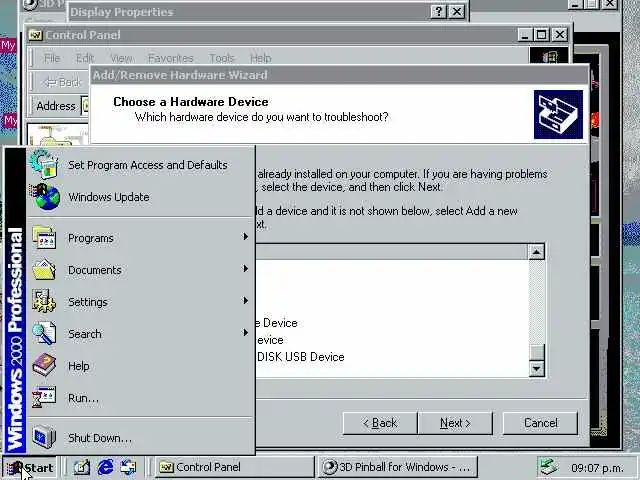Screen dimensions: 640x480
Task: Expand the Programs submenu arrow
Action: (x=245, y=237)
